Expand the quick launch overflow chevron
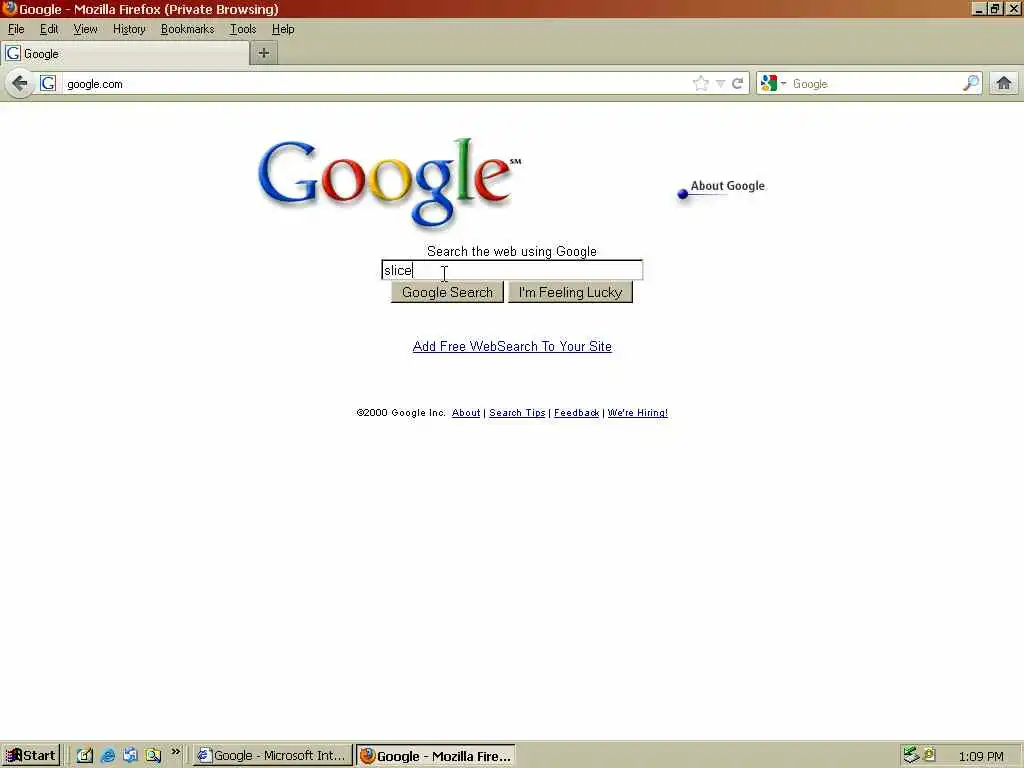This screenshot has height=768, width=1024. pos(175,752)
